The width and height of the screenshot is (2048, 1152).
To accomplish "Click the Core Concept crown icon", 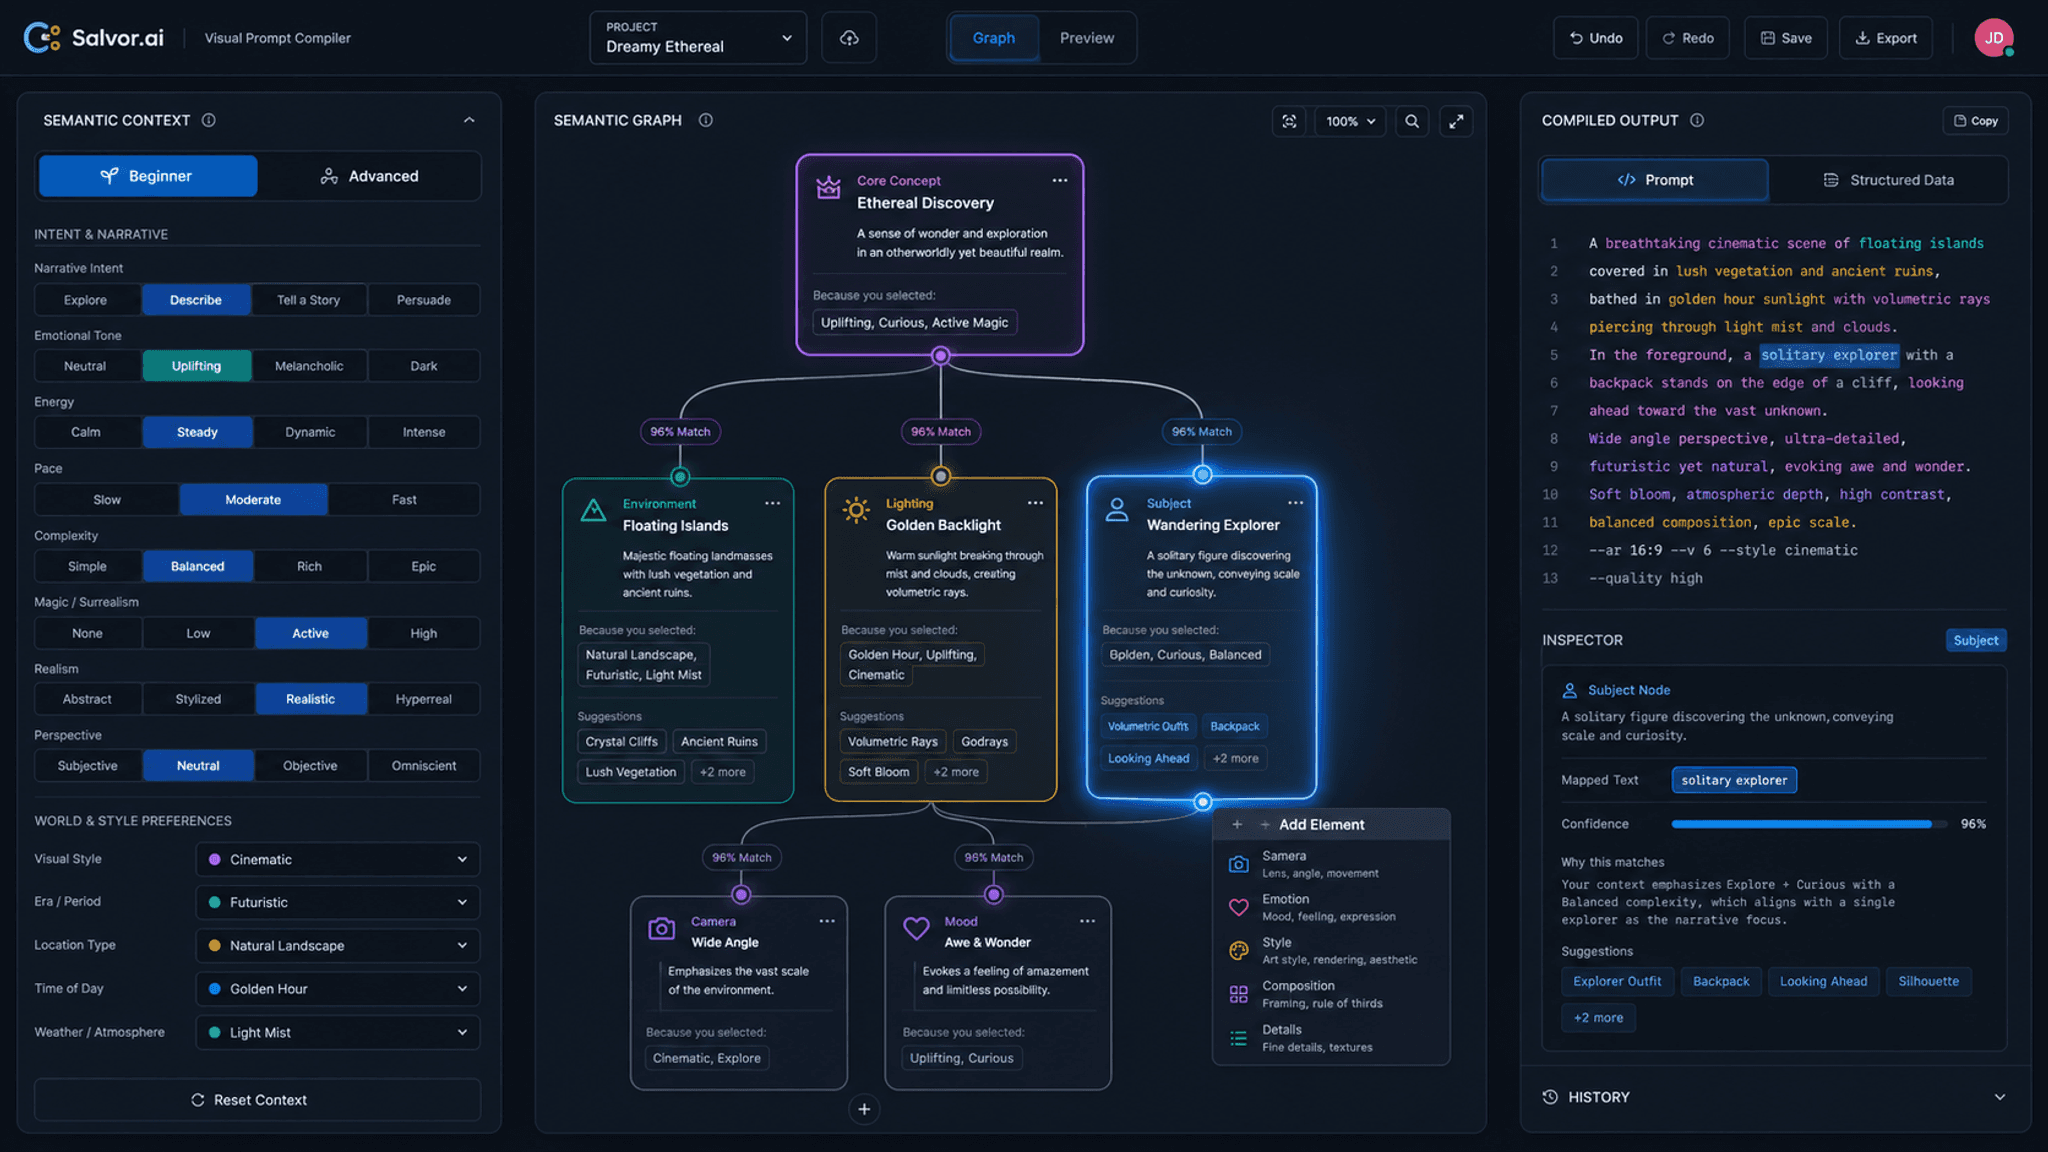I will 829,187.
